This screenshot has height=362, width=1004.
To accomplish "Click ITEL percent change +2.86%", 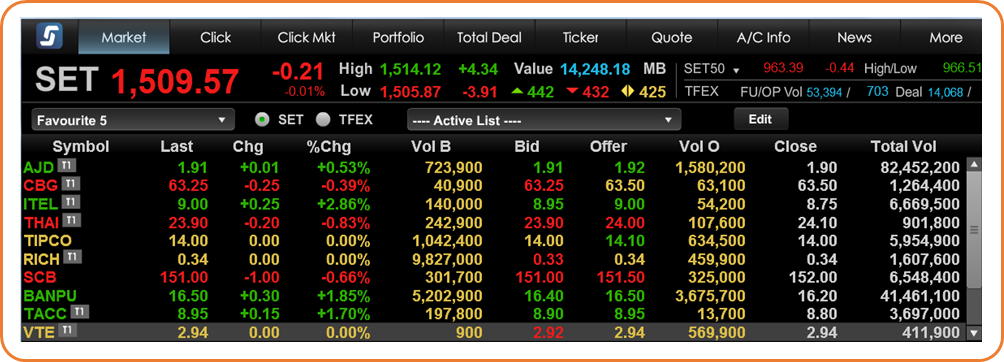I will click(x=343, y=204).
